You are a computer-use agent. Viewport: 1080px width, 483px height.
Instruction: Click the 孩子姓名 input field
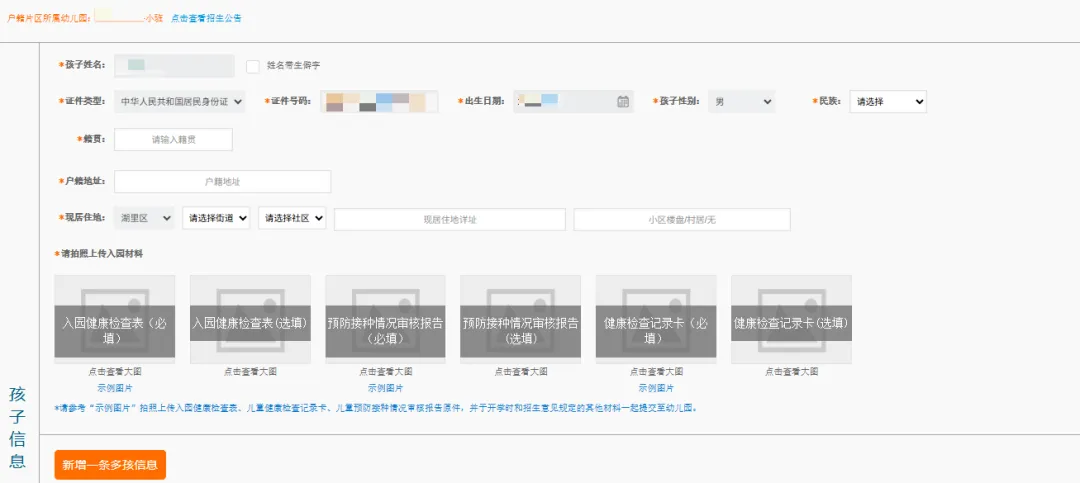point(174,66)
